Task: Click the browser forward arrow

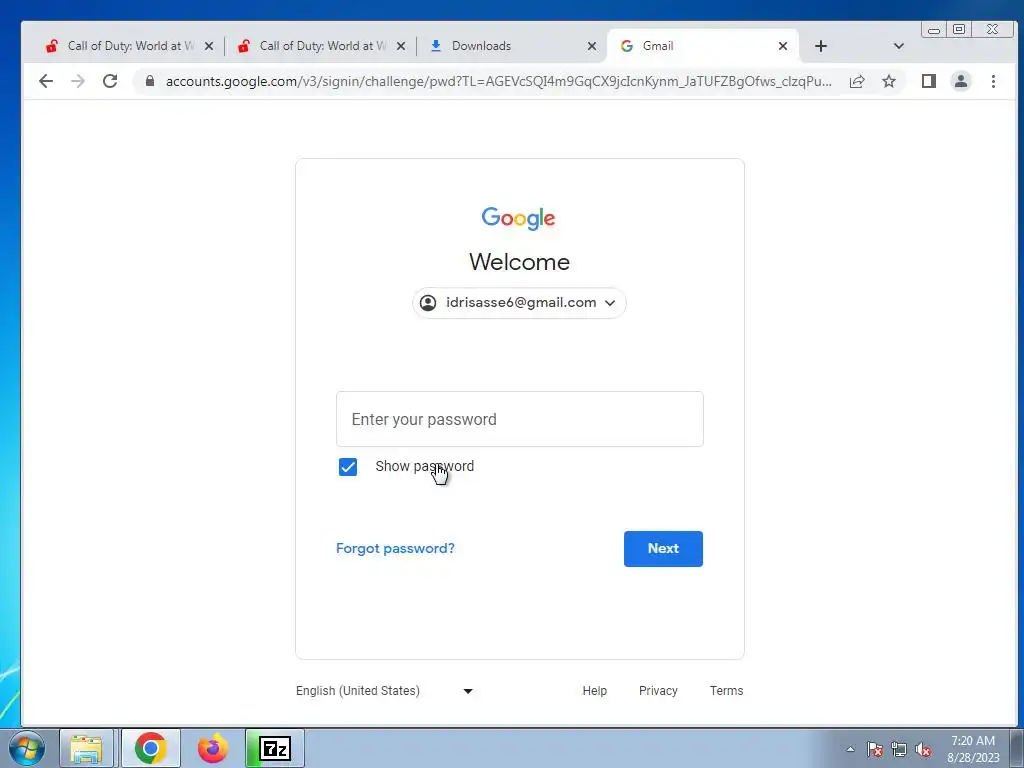Action: pos(78,81)
